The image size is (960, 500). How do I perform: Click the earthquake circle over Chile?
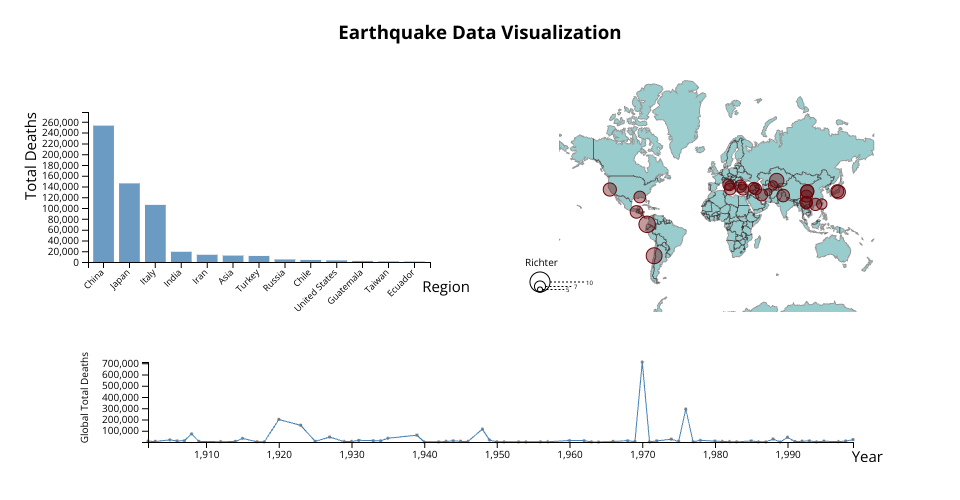(654, 255)
